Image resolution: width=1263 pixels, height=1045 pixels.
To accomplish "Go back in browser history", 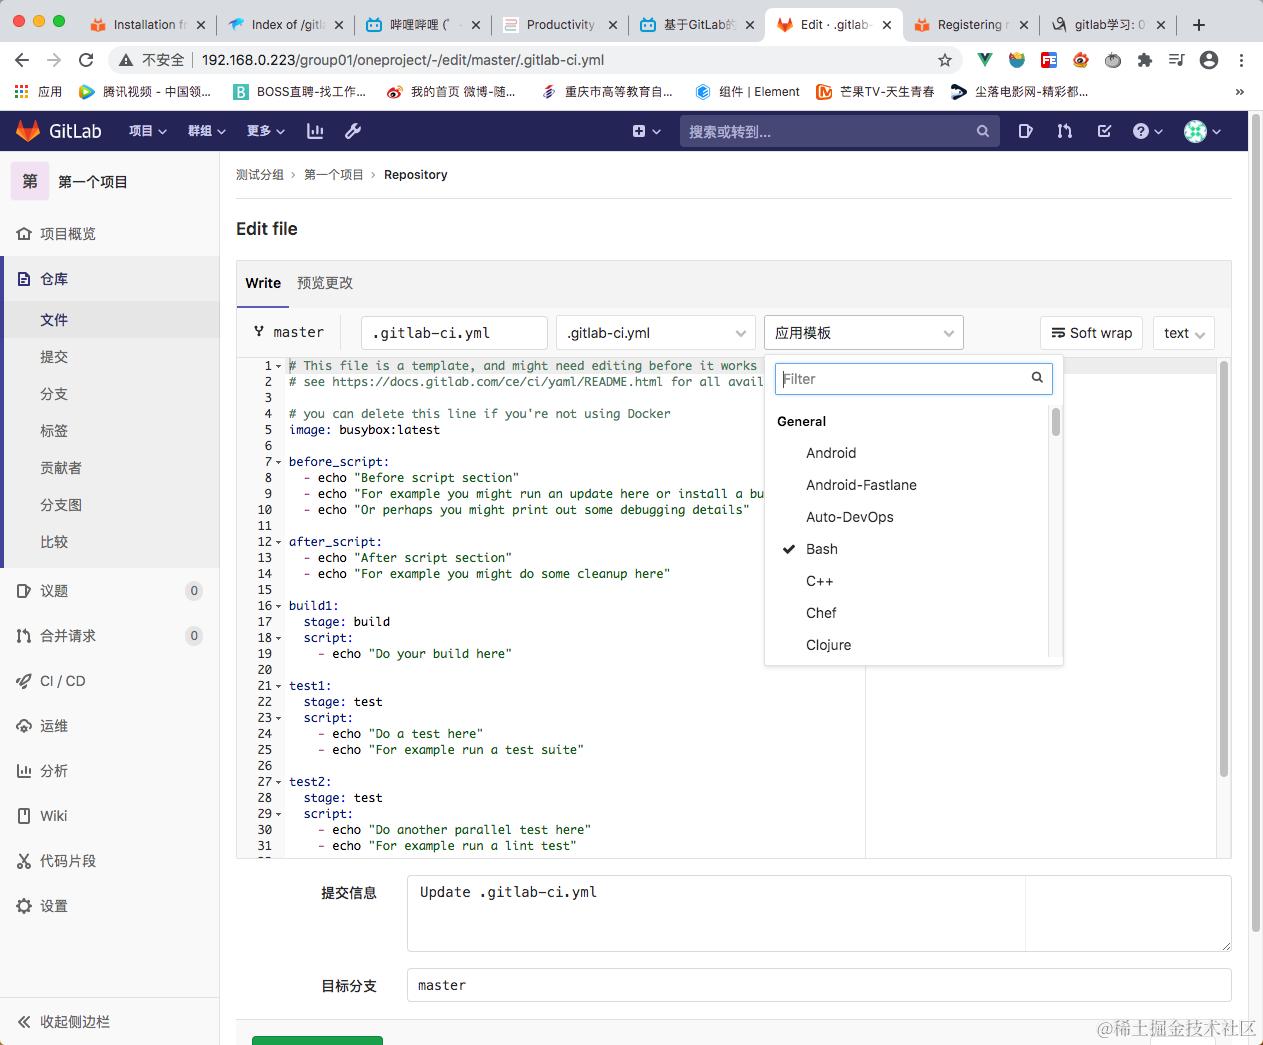I will coord(22,60).
